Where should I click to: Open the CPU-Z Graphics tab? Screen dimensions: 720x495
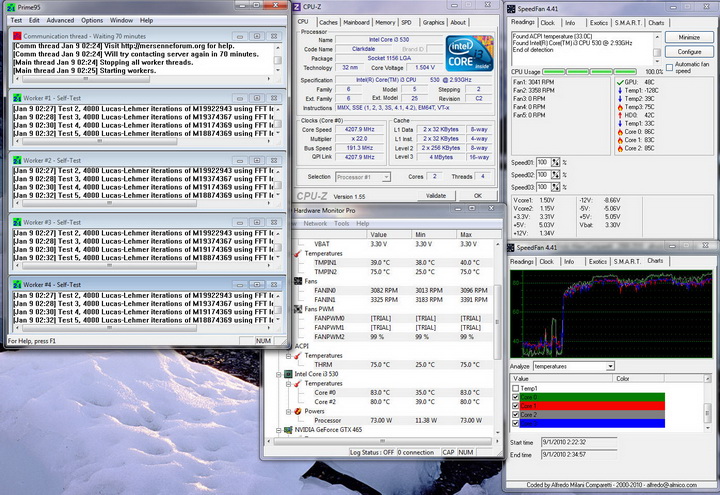pyautogui.click(x=433, y=22)
